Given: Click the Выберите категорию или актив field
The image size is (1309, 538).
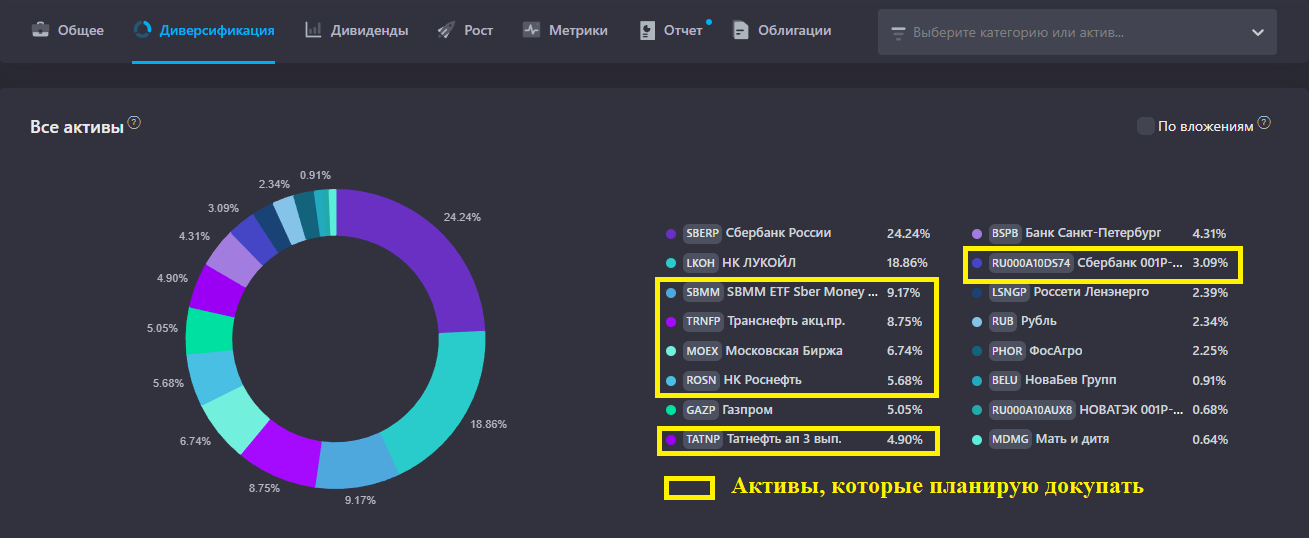Looking at the screenshot, I should (1077, 32).
